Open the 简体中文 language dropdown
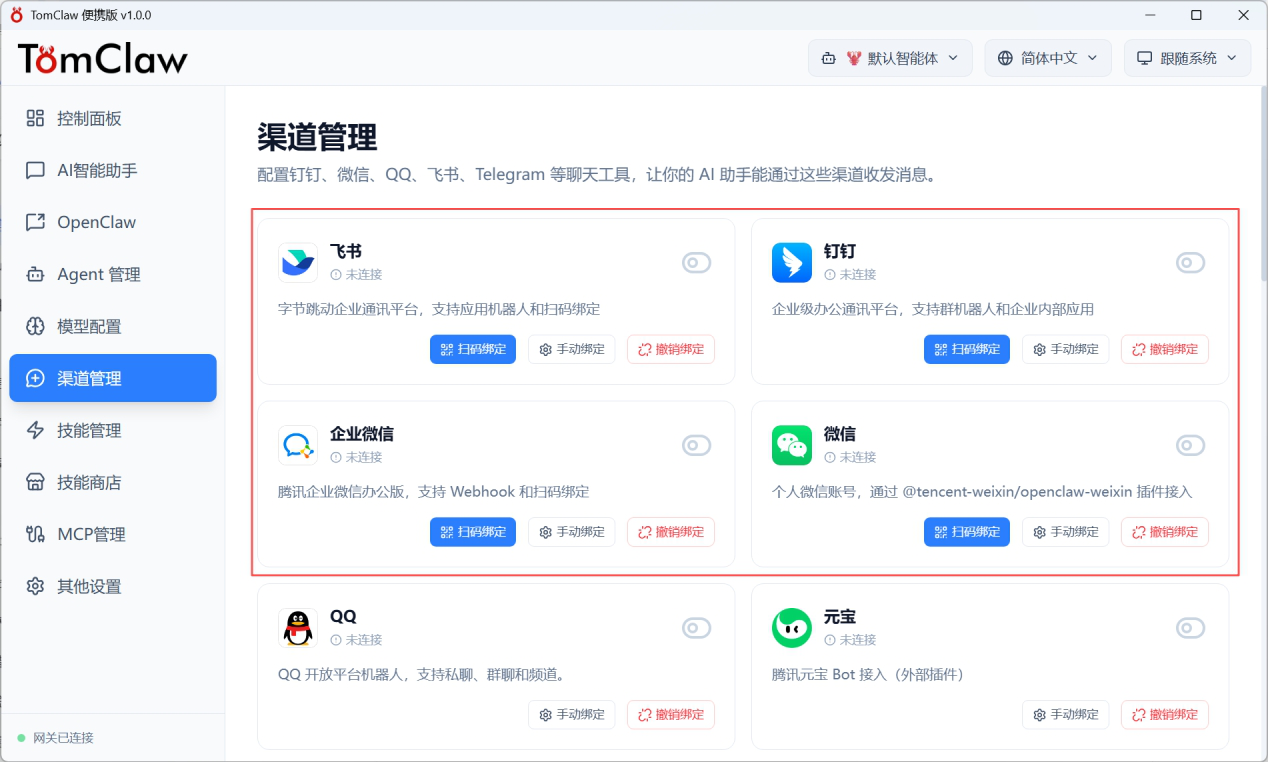This screenshot has width=1268, height=762. (x=1048, y=58)
